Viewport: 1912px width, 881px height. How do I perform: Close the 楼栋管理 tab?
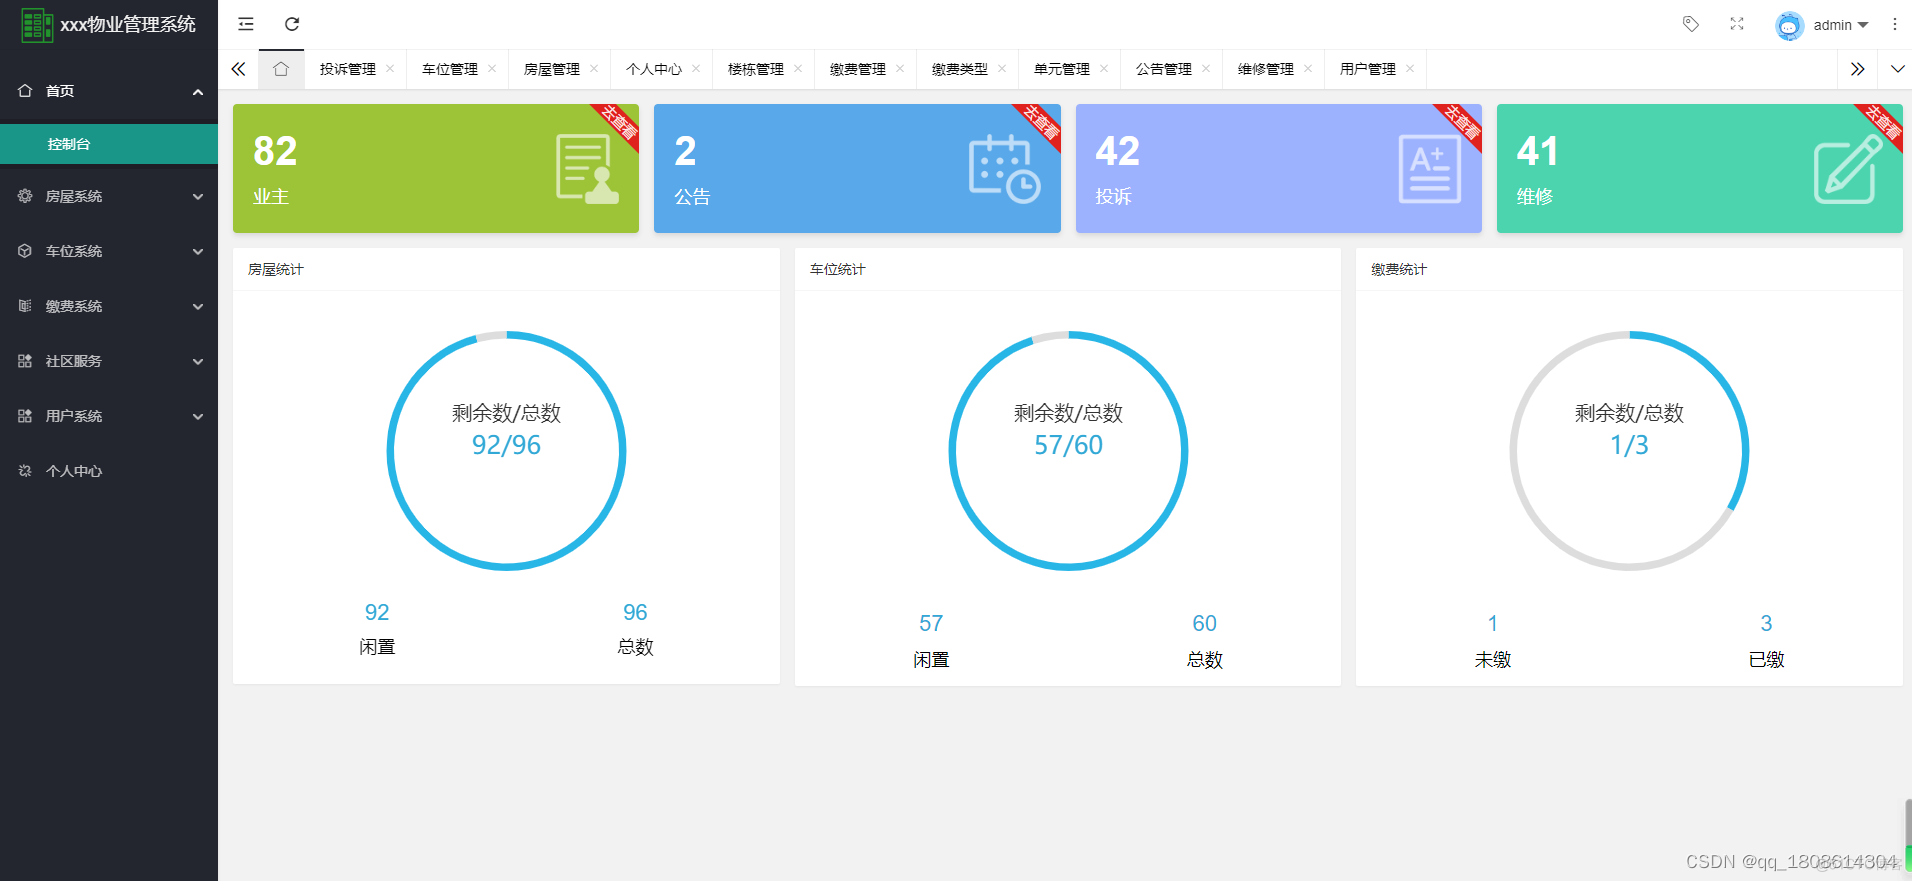(798, 69)
